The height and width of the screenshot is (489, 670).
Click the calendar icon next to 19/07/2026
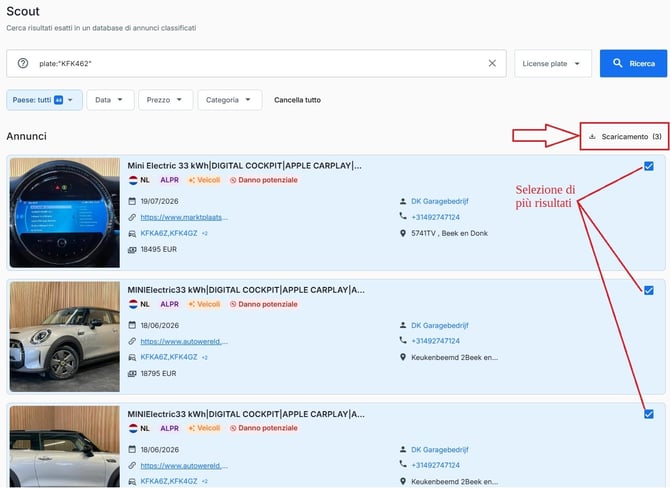point(132,201)
